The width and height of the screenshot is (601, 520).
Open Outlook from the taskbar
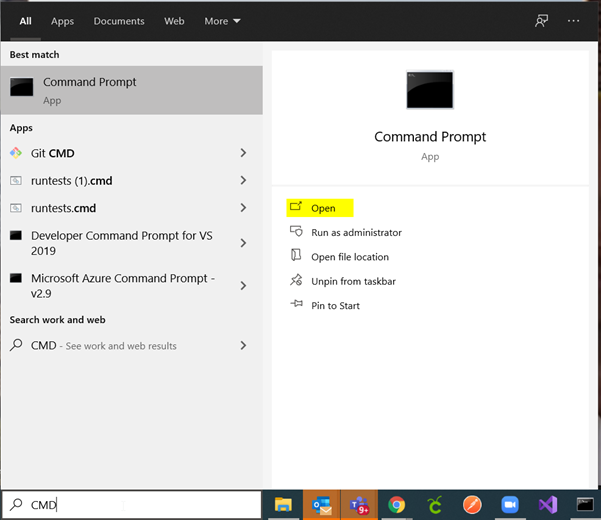coord(320,505)
